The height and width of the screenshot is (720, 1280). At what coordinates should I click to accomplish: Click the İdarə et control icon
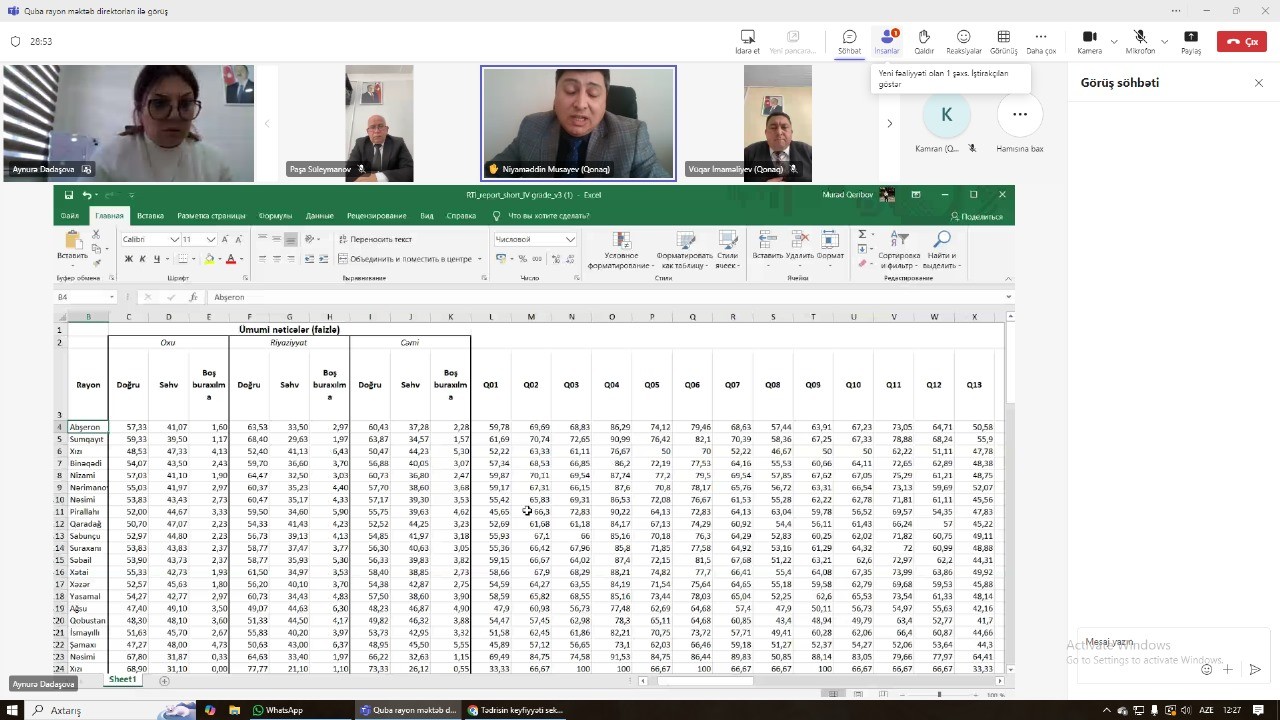pyautogui.click(x=747, y=41)
